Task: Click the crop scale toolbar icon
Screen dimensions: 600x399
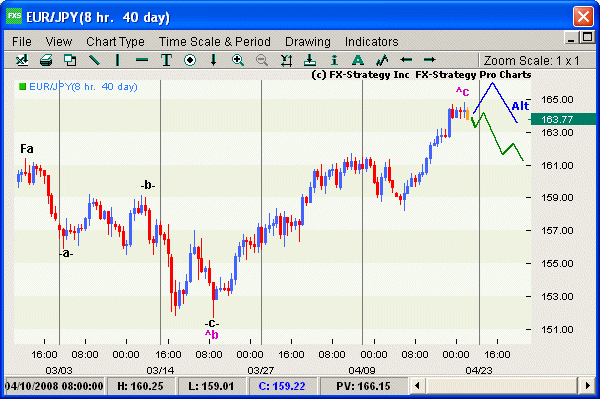Action: tap(286, 60)
